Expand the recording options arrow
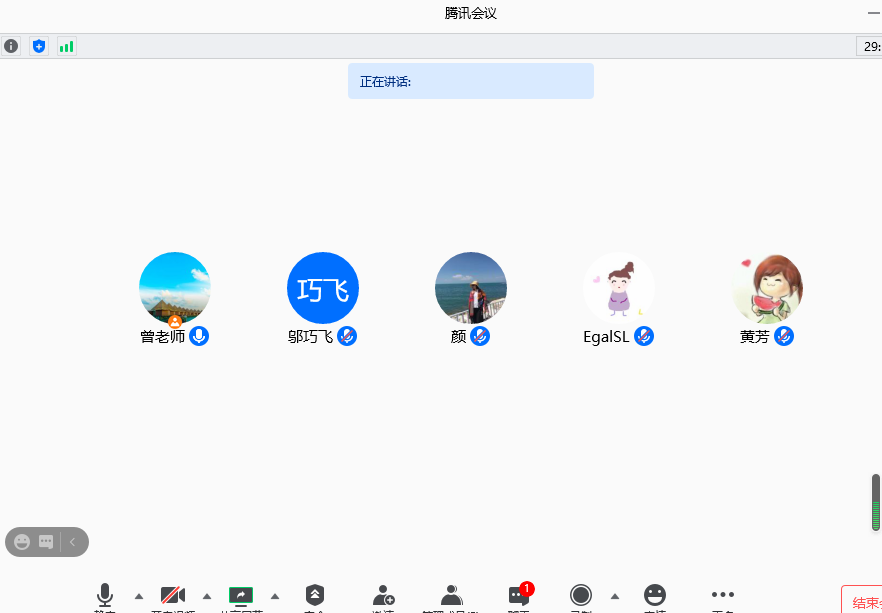The height and width of the screenshot is (613, 882). pos(615,596)
